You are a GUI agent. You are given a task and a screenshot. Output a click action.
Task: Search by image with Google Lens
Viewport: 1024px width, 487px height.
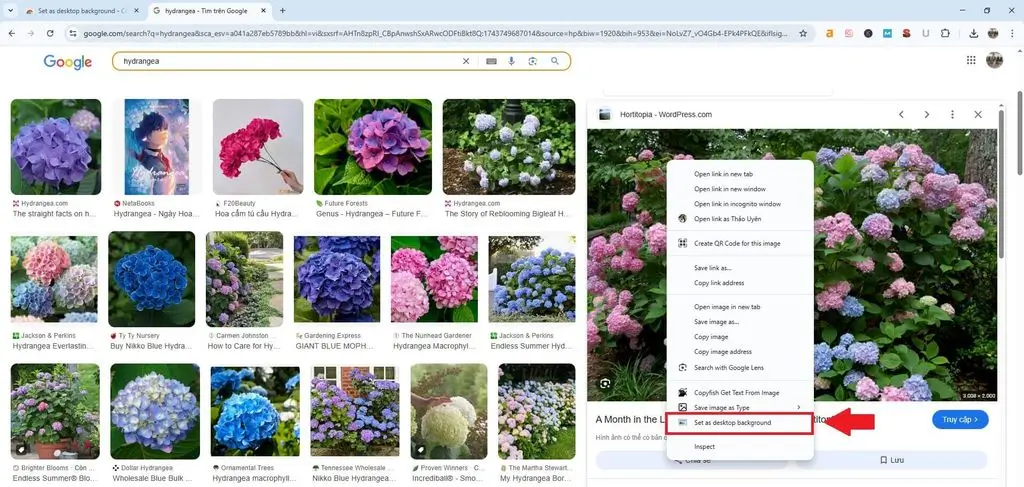point(533,61)
